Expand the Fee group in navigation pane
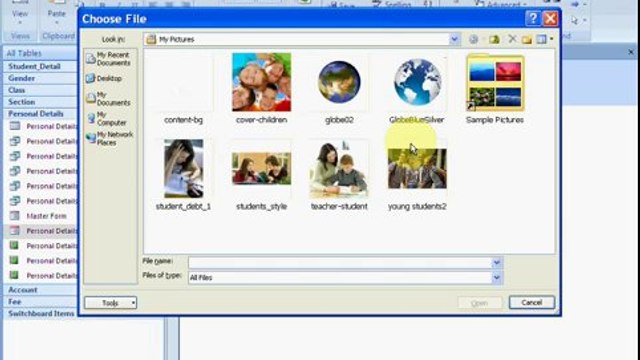Viewport: 640px width, 360px height. click(40, 302)
